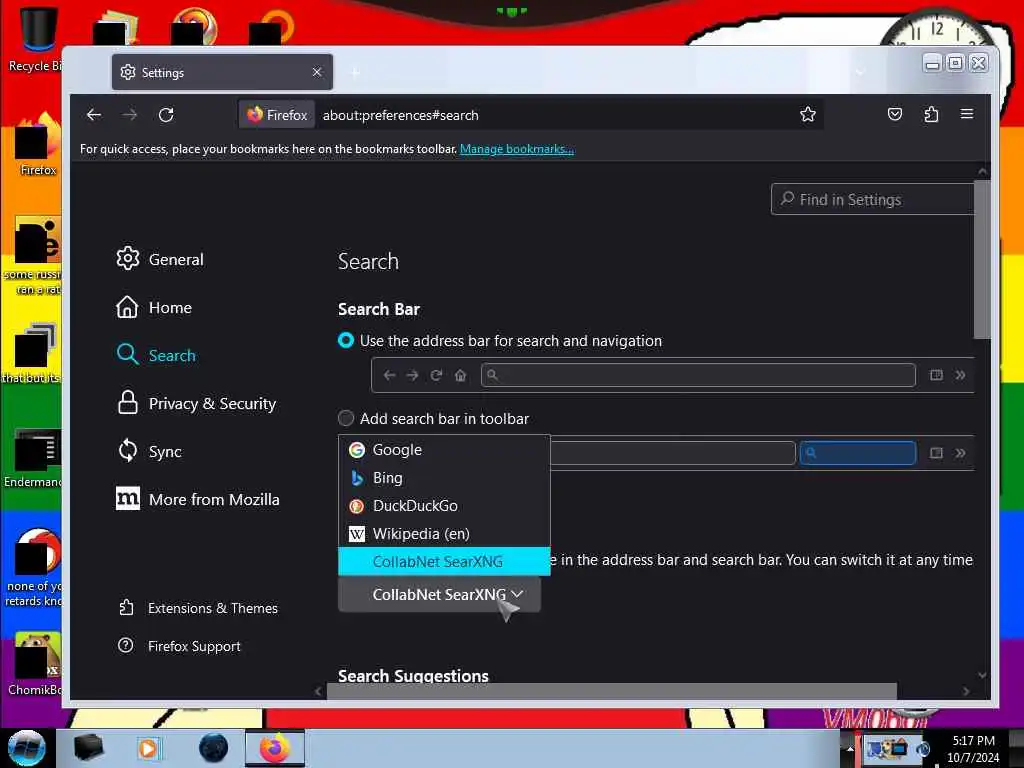Click the vertical scrollbar thumb in settings
The height and width of the screenshot is (768, 1024).
click(x=982, y=259)
